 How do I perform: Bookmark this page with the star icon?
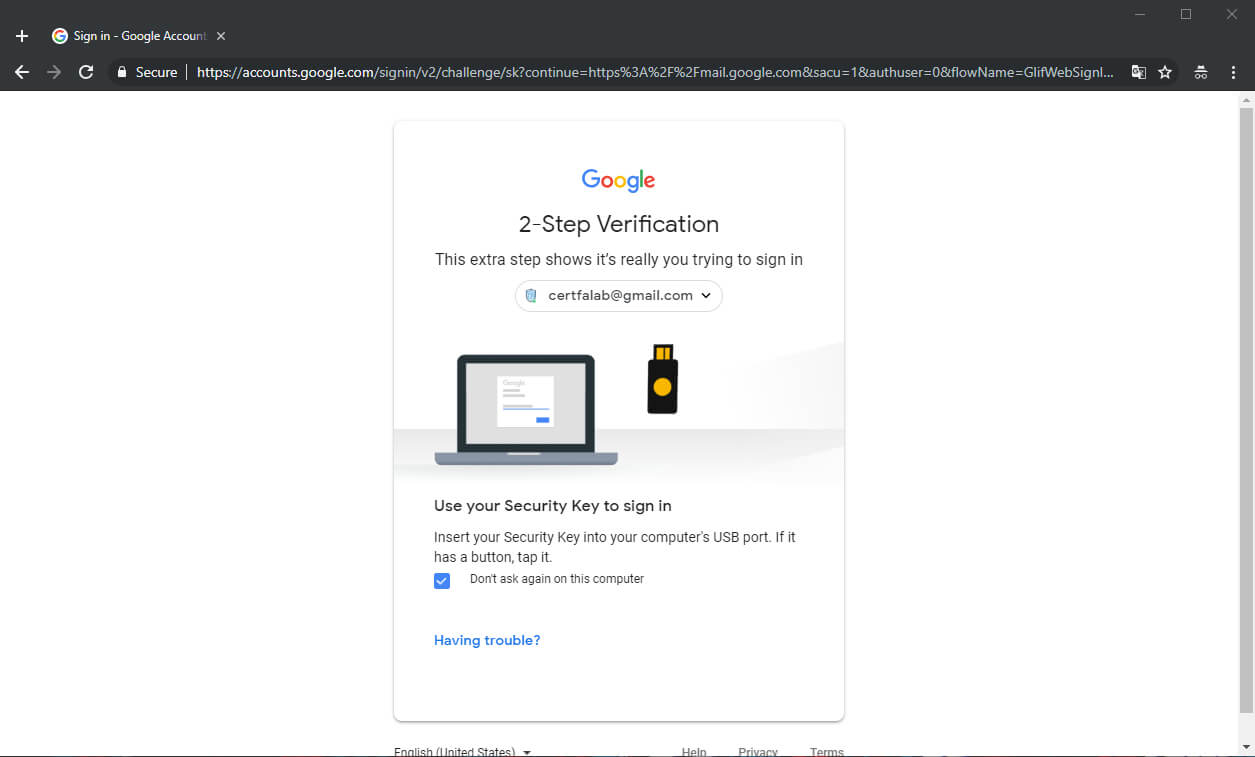[1166, 72]
